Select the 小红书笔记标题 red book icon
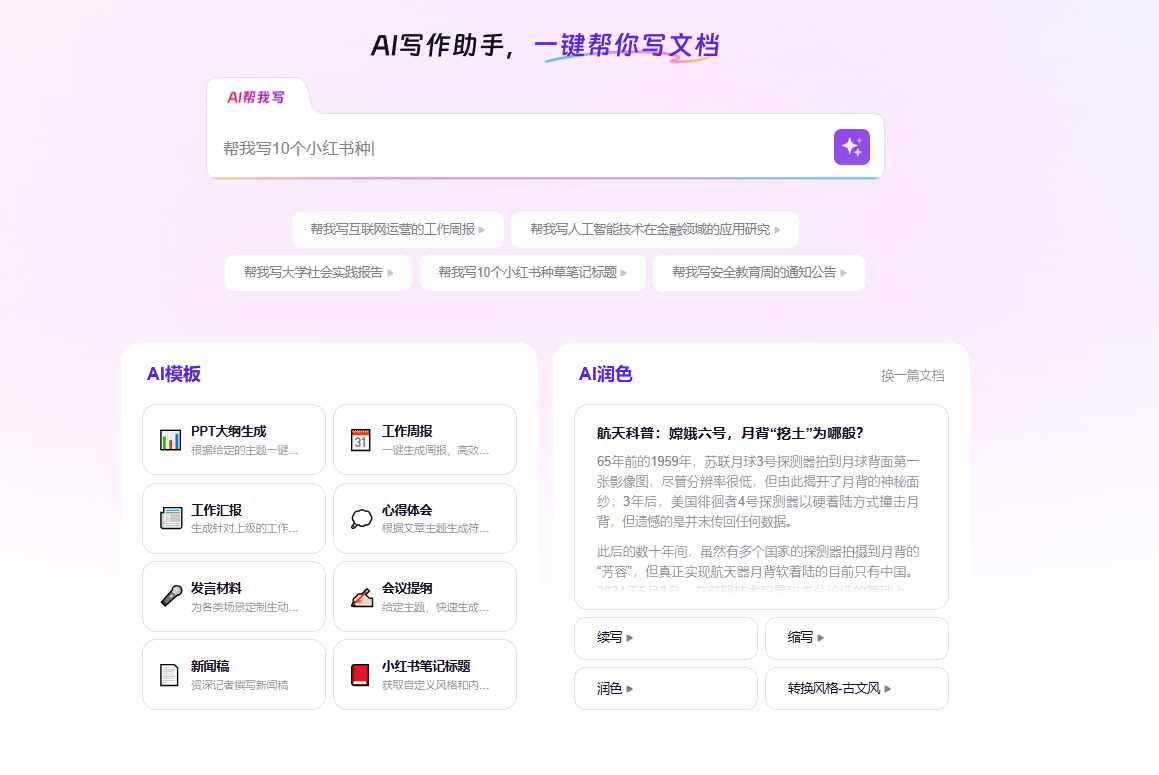This screenshot has height=775, width=1159. [362, 674]
